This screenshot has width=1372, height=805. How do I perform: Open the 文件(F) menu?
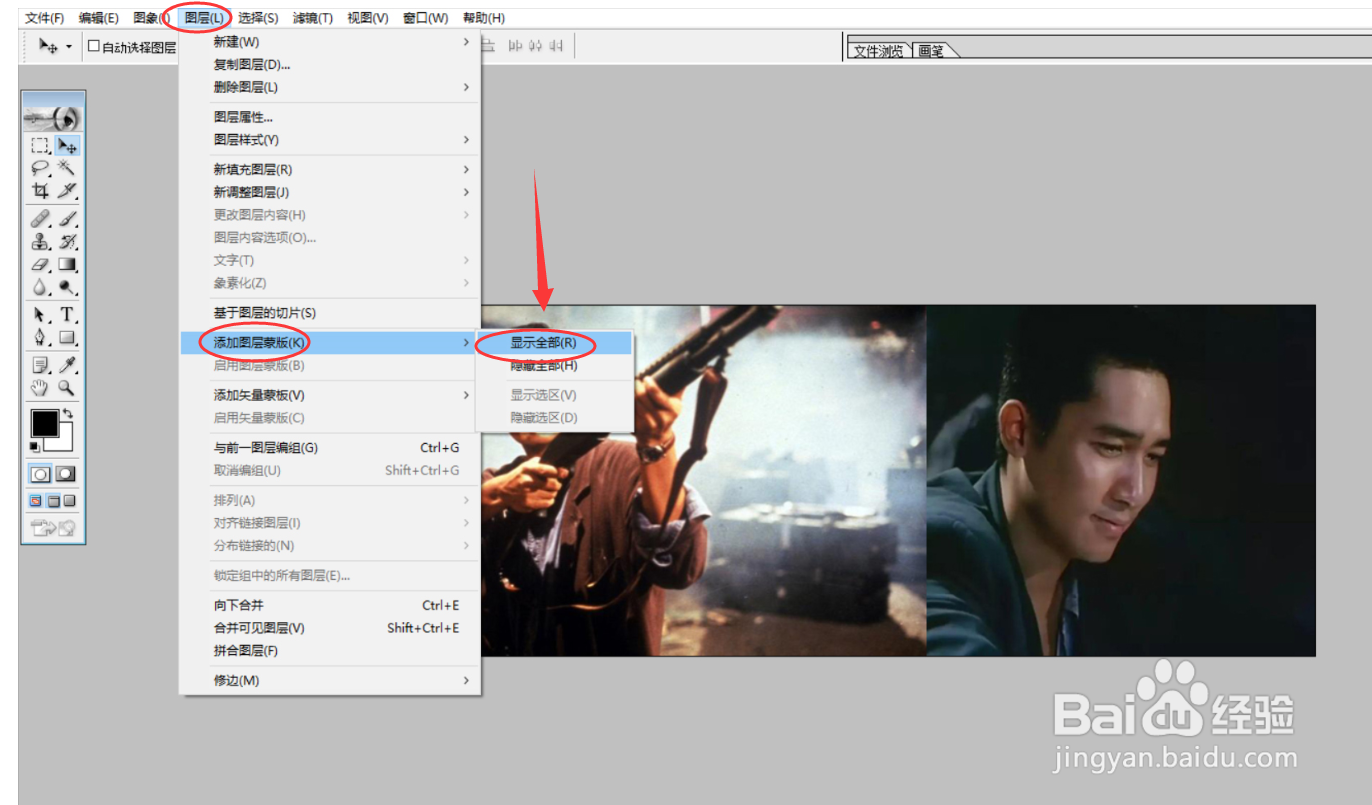[44, 18]
